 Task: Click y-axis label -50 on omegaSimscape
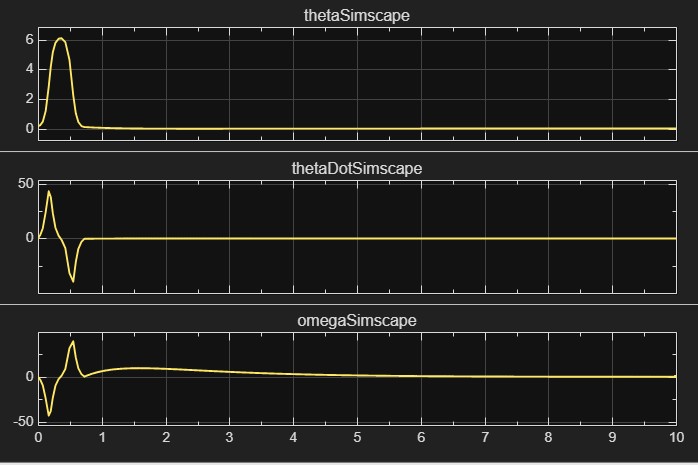point(24,421)
